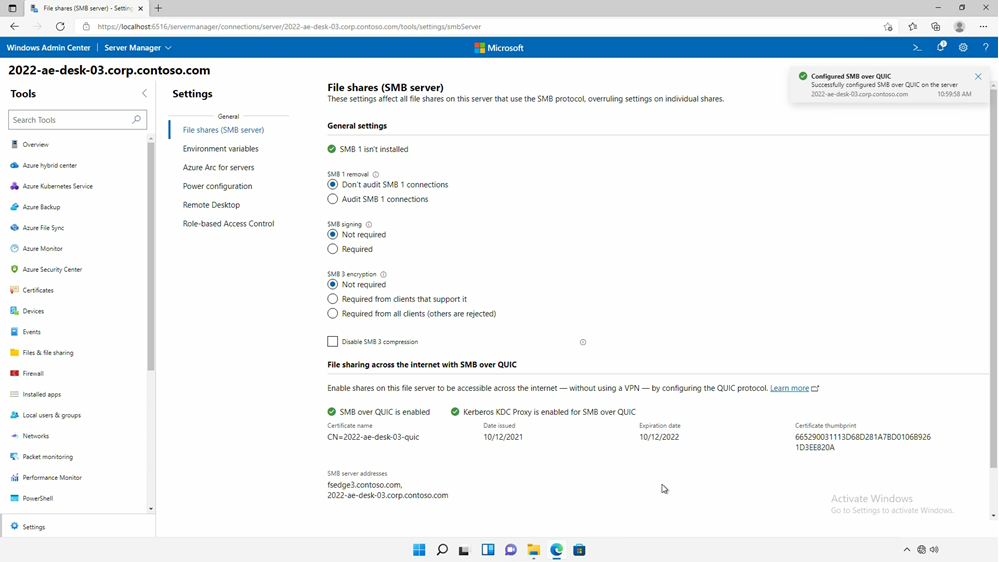The image size is (999, 562).
Task: Open browser settings and more menu
Action: click(x=983, y=27)
